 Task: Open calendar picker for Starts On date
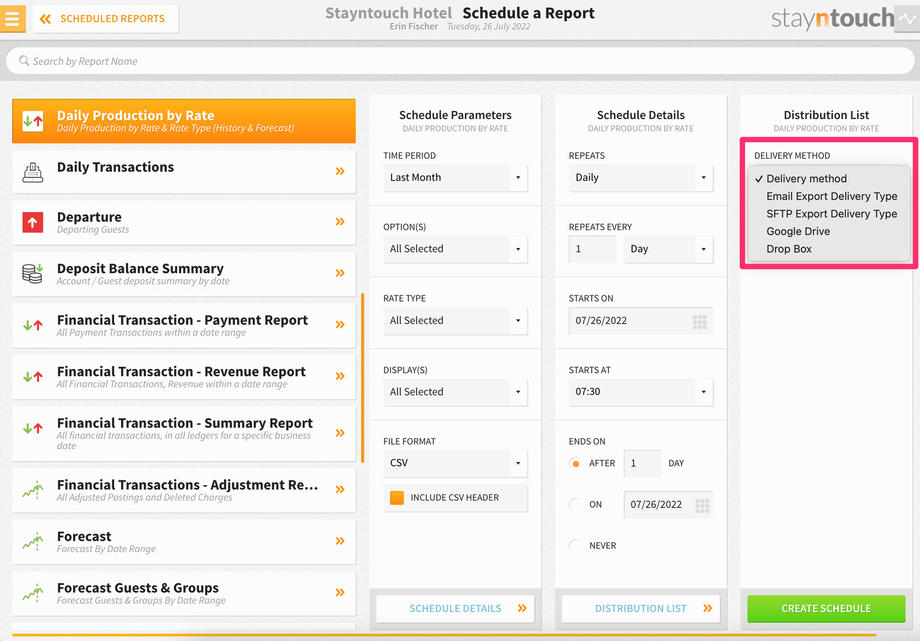(699, 321)
